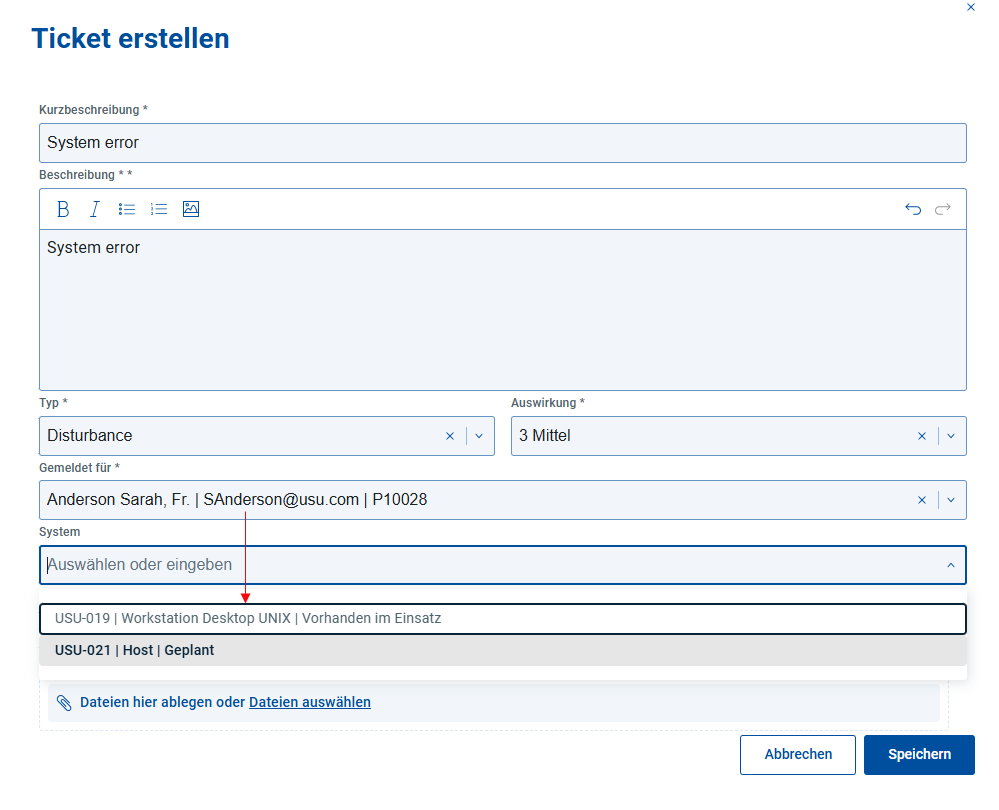Image resolution: width=999 pixels, height=810 pixels.
Task: Undo the last edit in description
Action: (913, 209)
